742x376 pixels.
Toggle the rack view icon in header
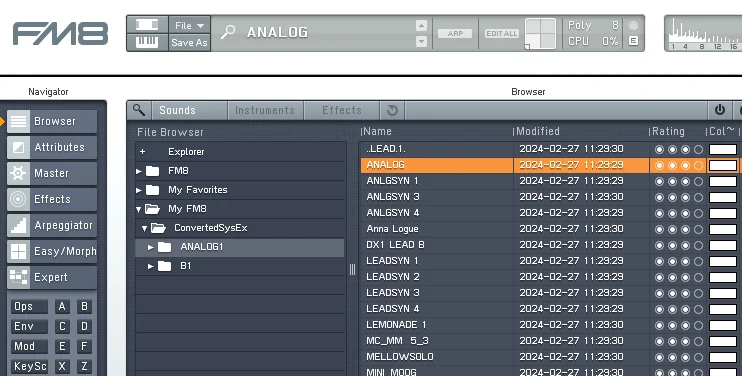coord(147,25)
